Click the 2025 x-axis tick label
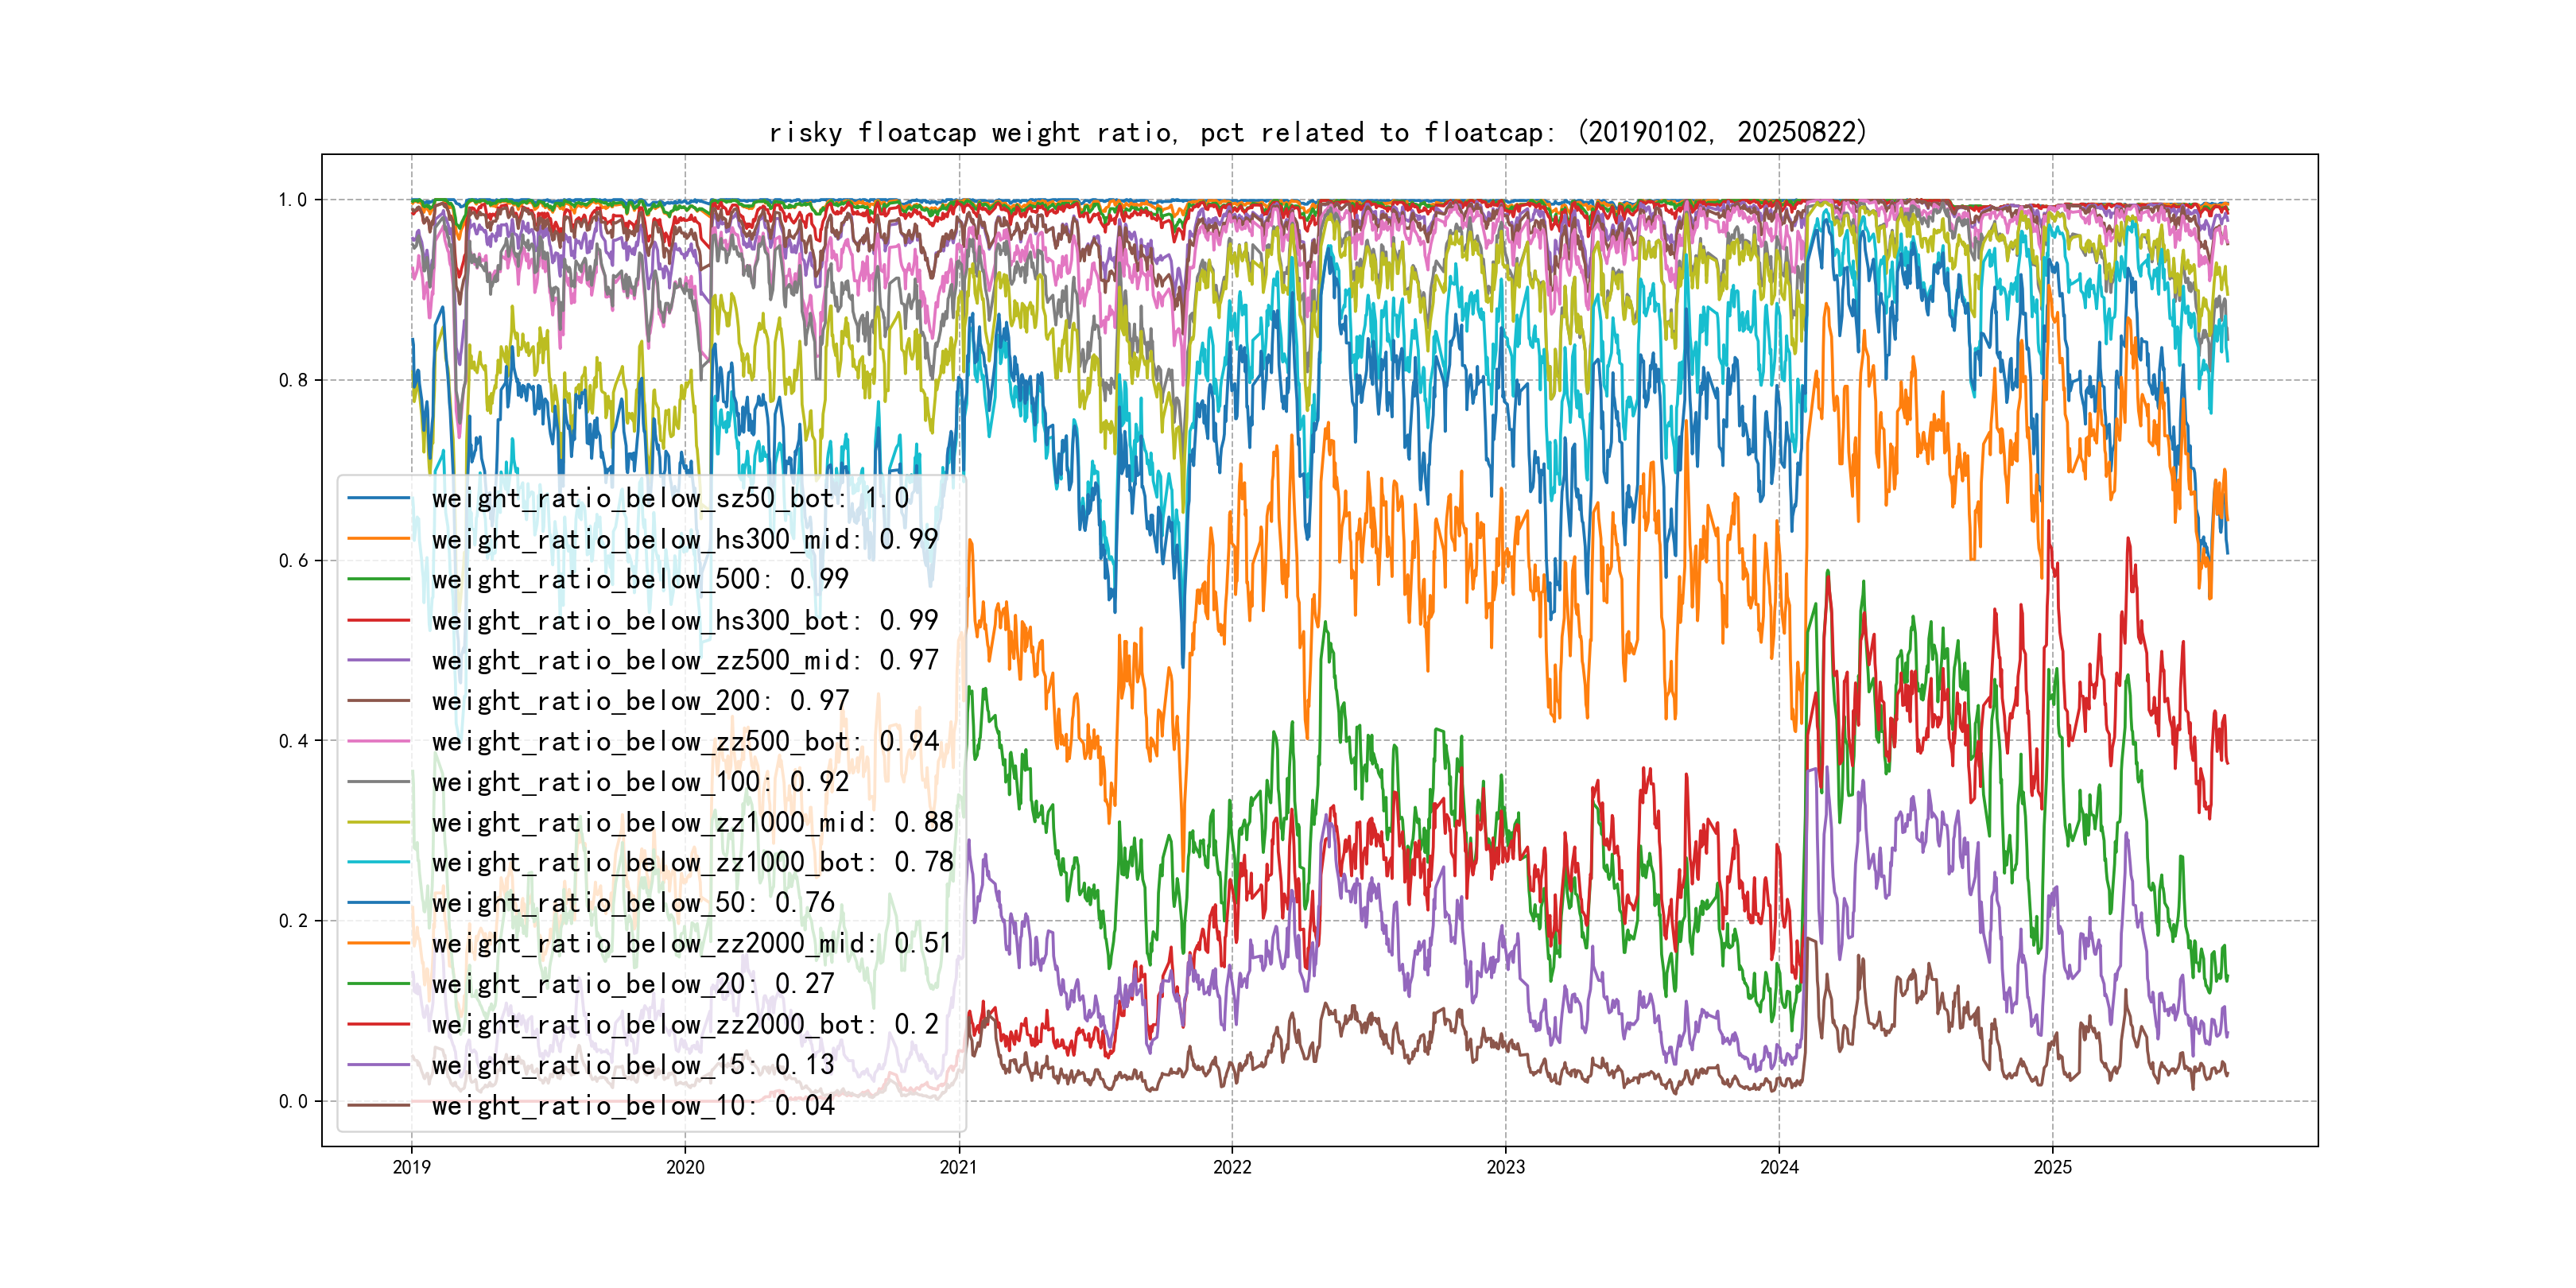The width and height of the screenshot is (2576, 1288). pos(2052,1167)
